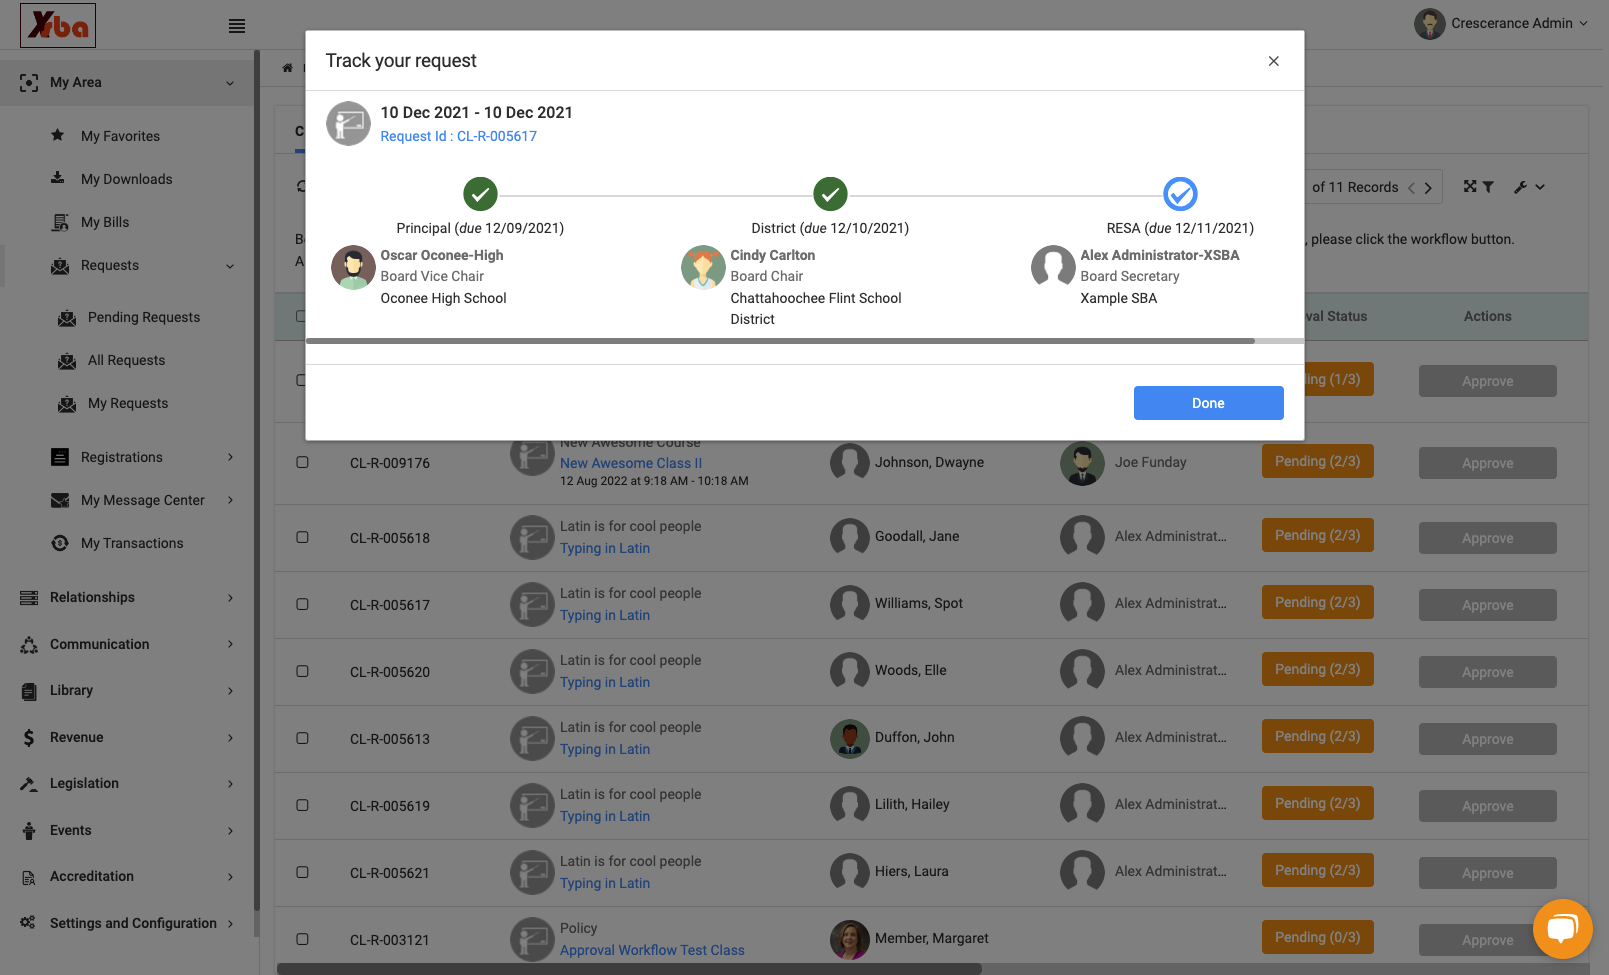Select All Requests in sidebar

[x=126, y=360]
